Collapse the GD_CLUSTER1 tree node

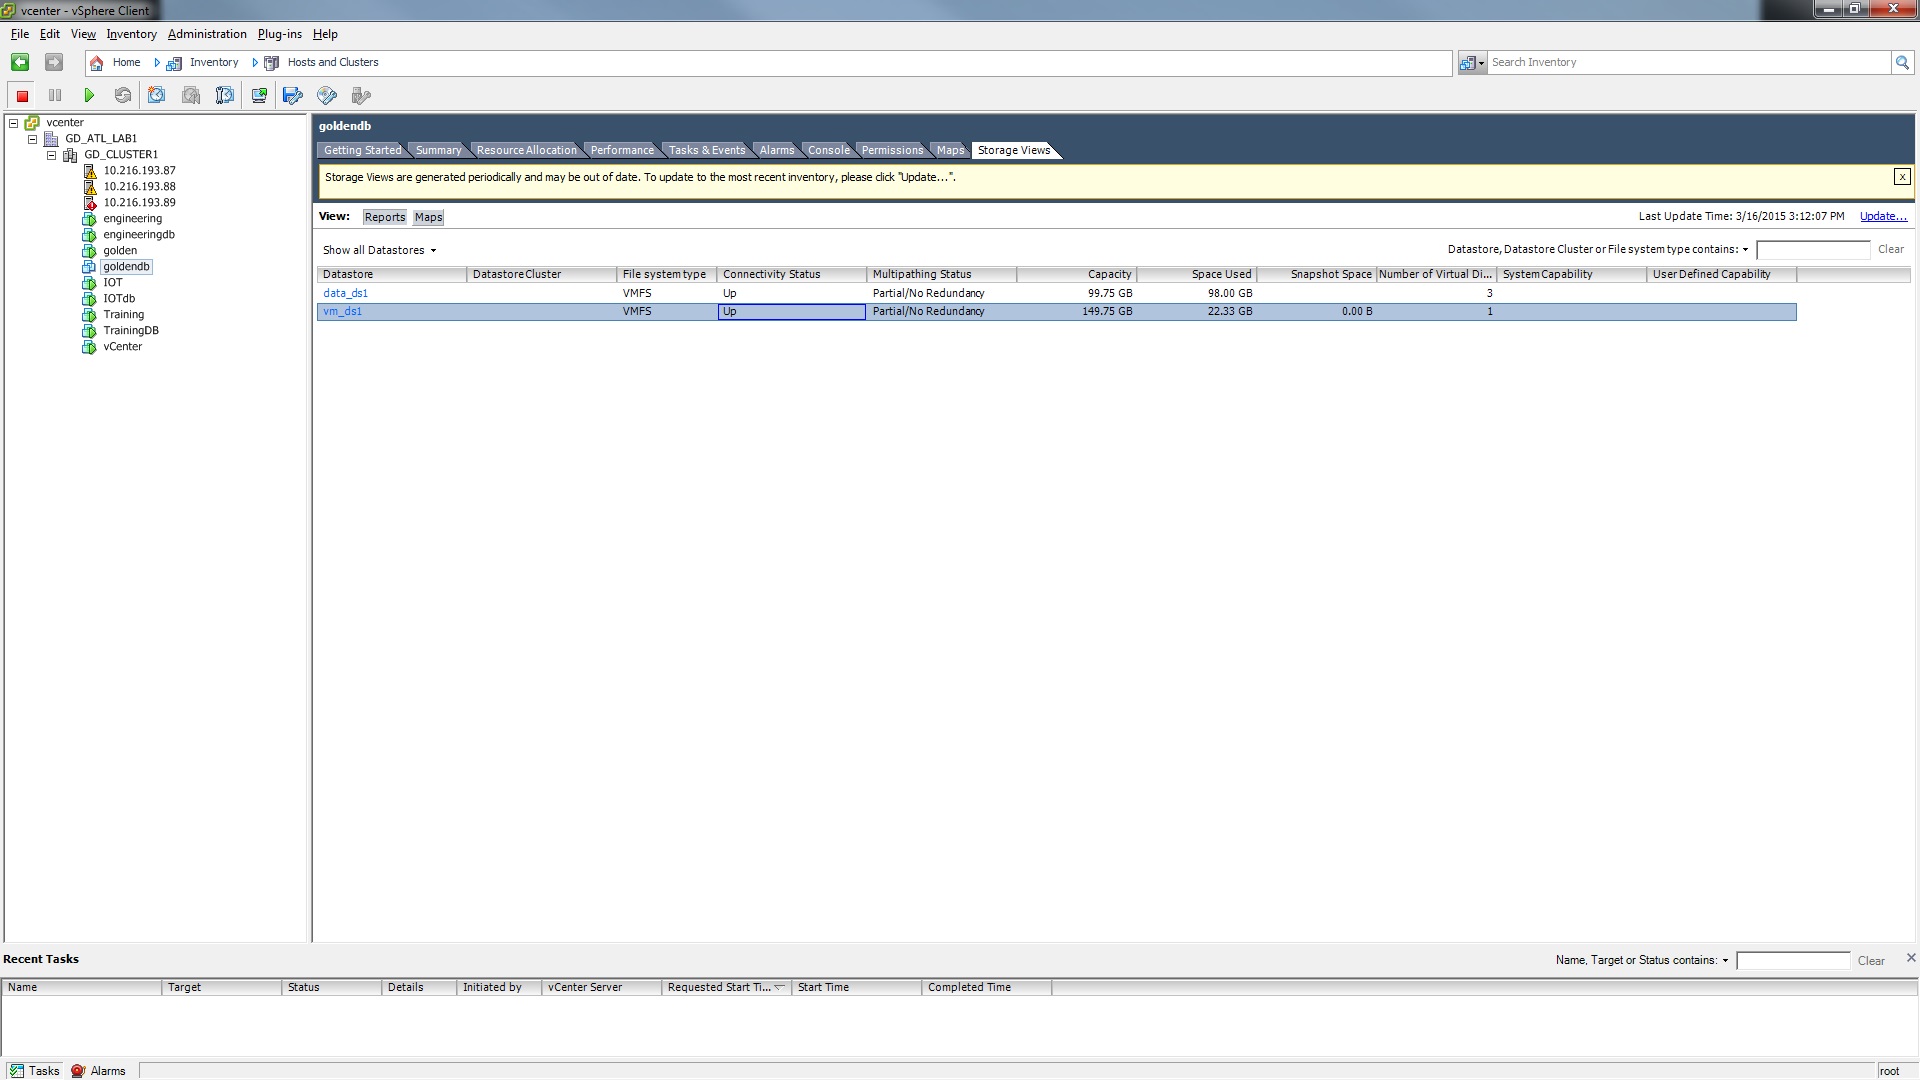[x=52, y=155]
